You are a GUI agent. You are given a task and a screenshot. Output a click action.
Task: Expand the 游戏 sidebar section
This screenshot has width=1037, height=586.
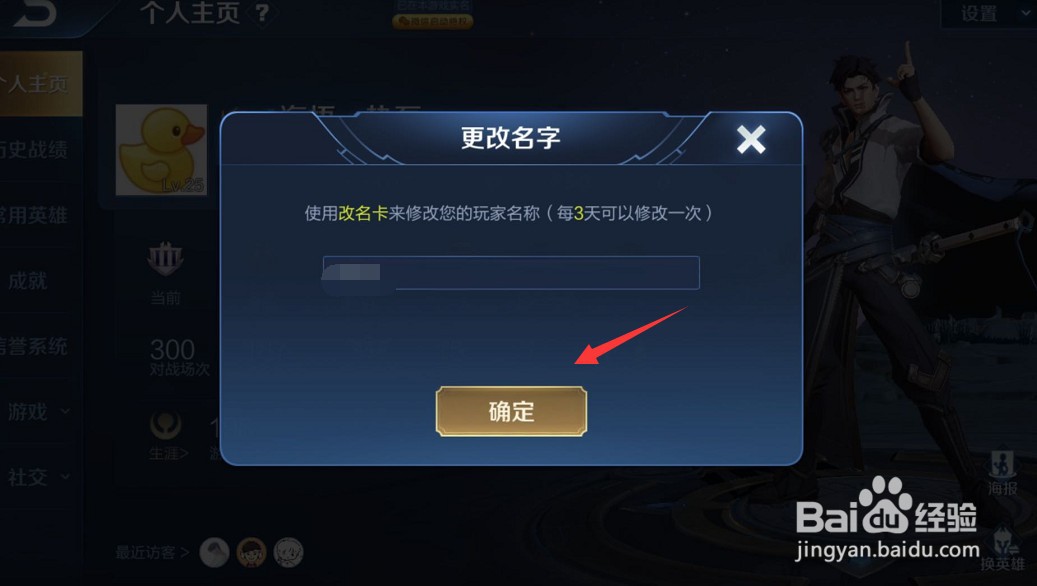pyautogui.click(x=37, y=411)
